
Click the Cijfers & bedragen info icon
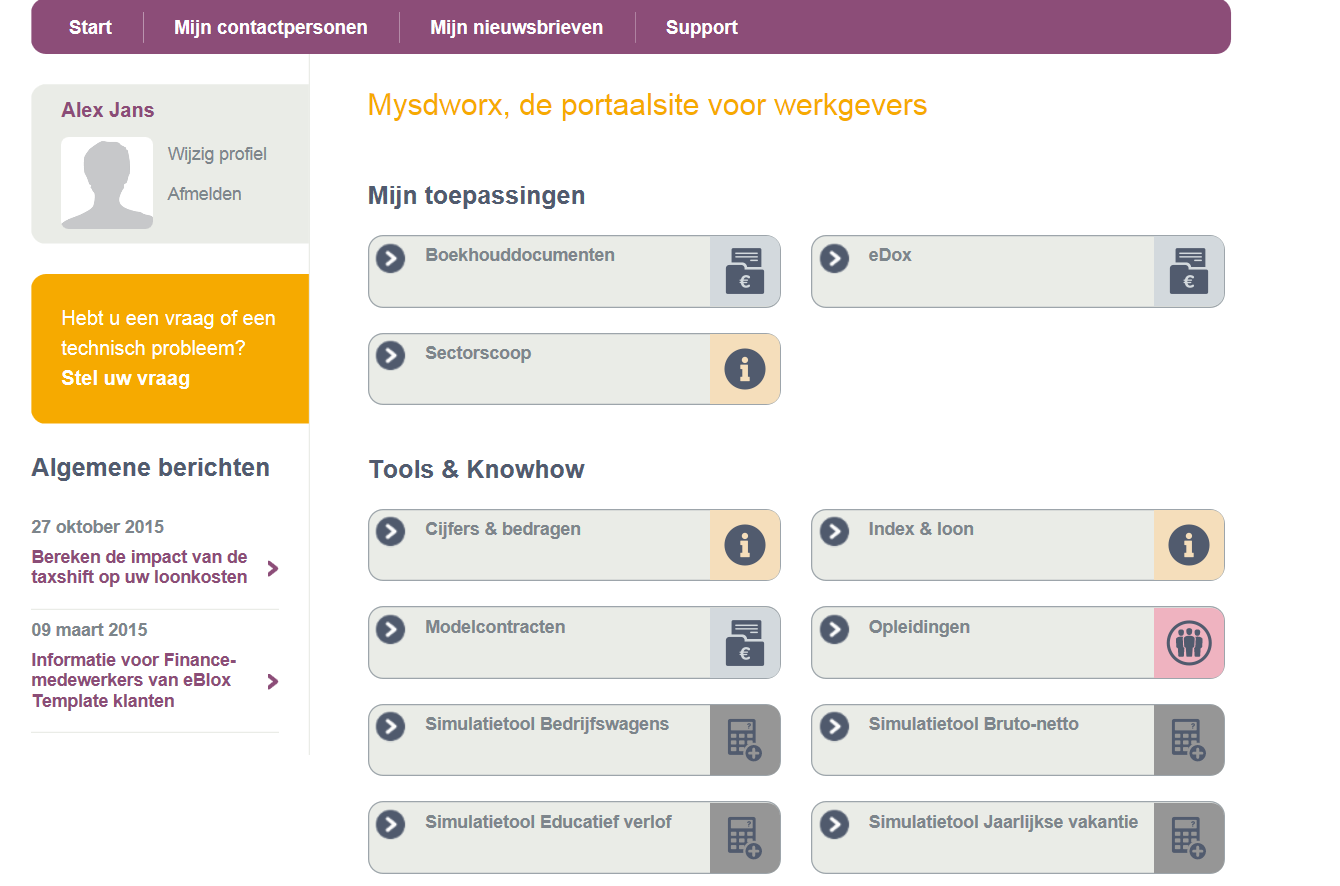coord(745,545)
